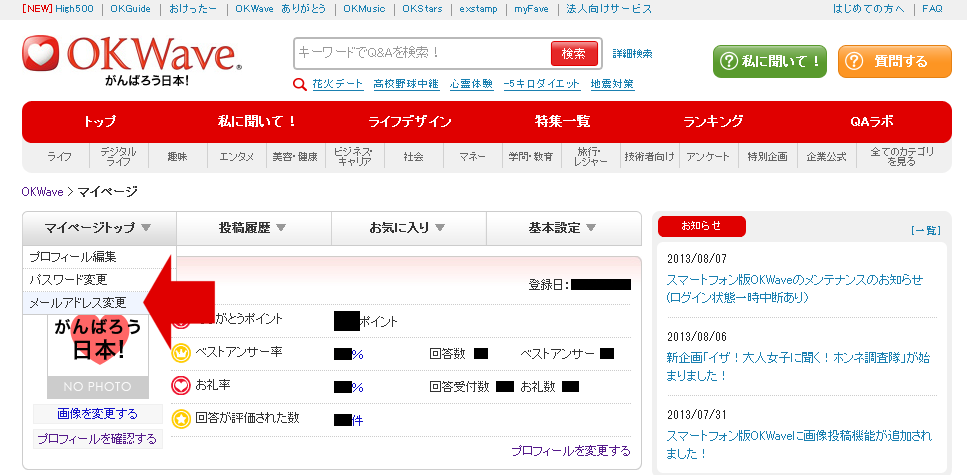Open the QAラボ navigation tab
The height and width of the screenshot is (475, 967).
point(871,122)
